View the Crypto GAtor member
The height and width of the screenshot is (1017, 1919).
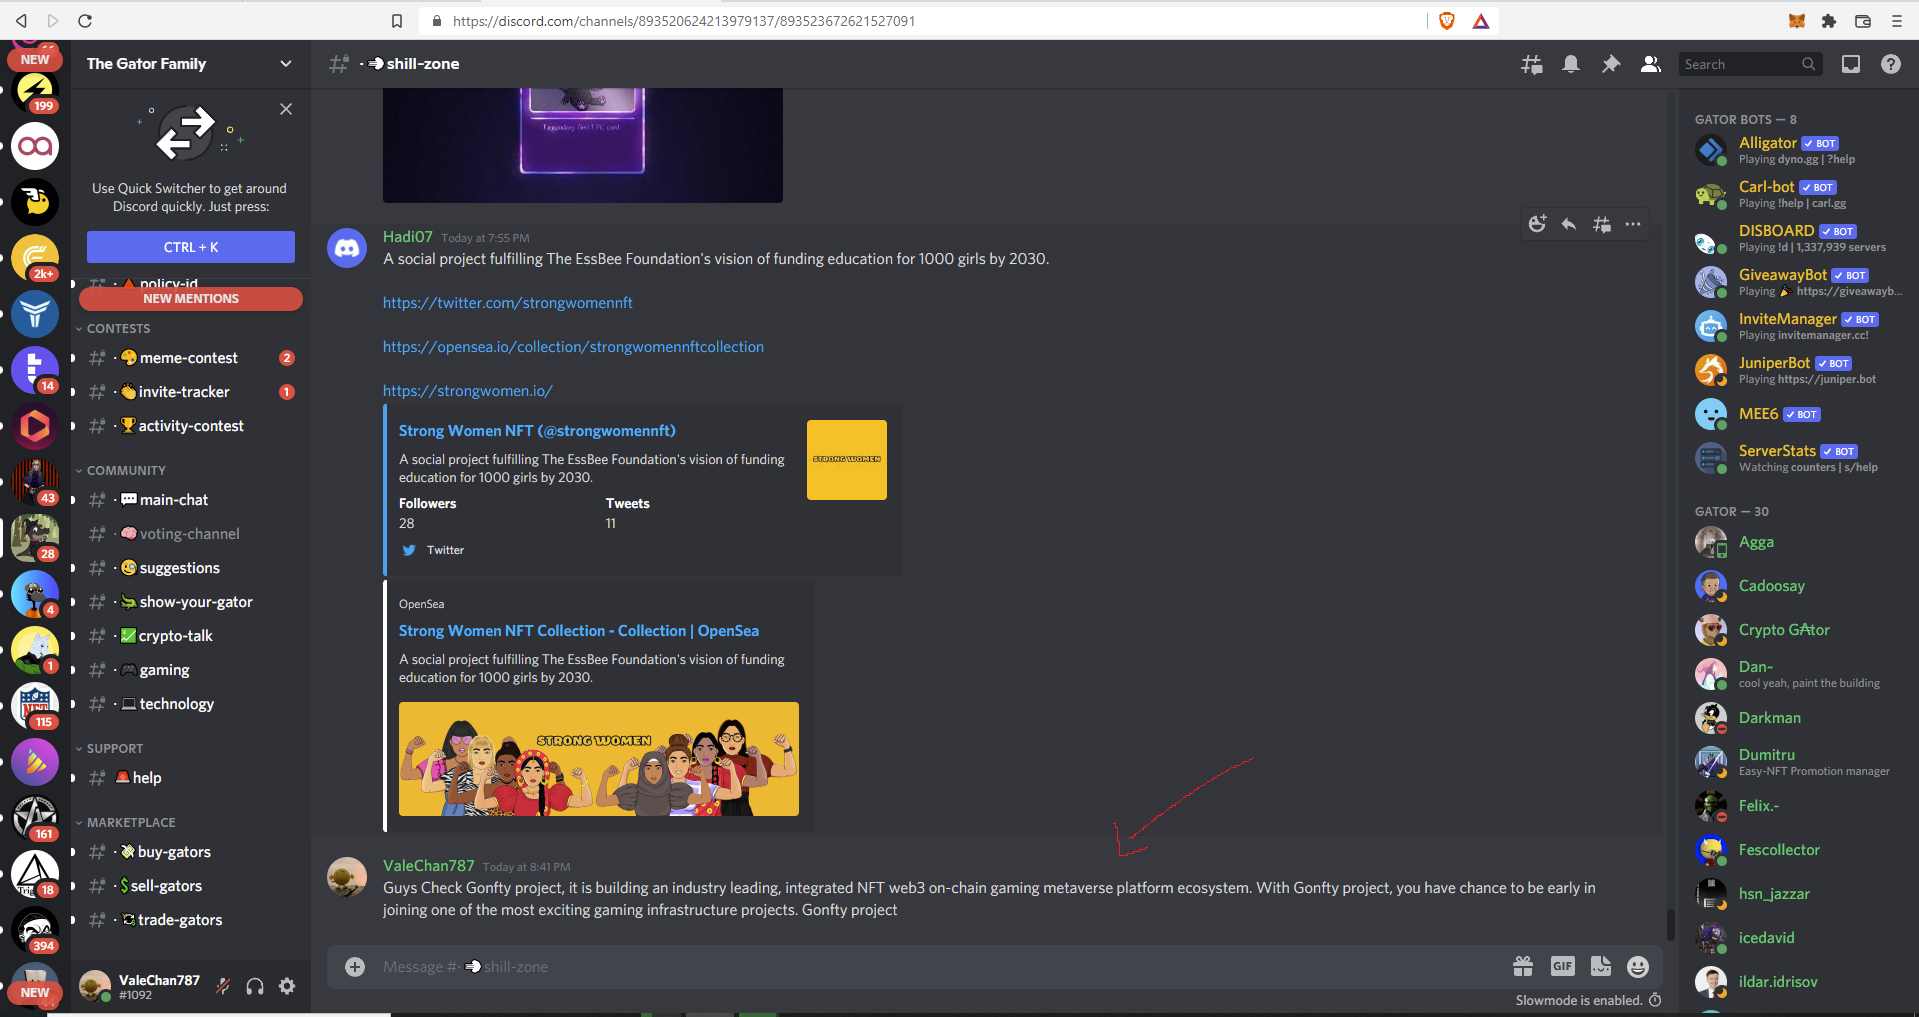[1797, 630]
